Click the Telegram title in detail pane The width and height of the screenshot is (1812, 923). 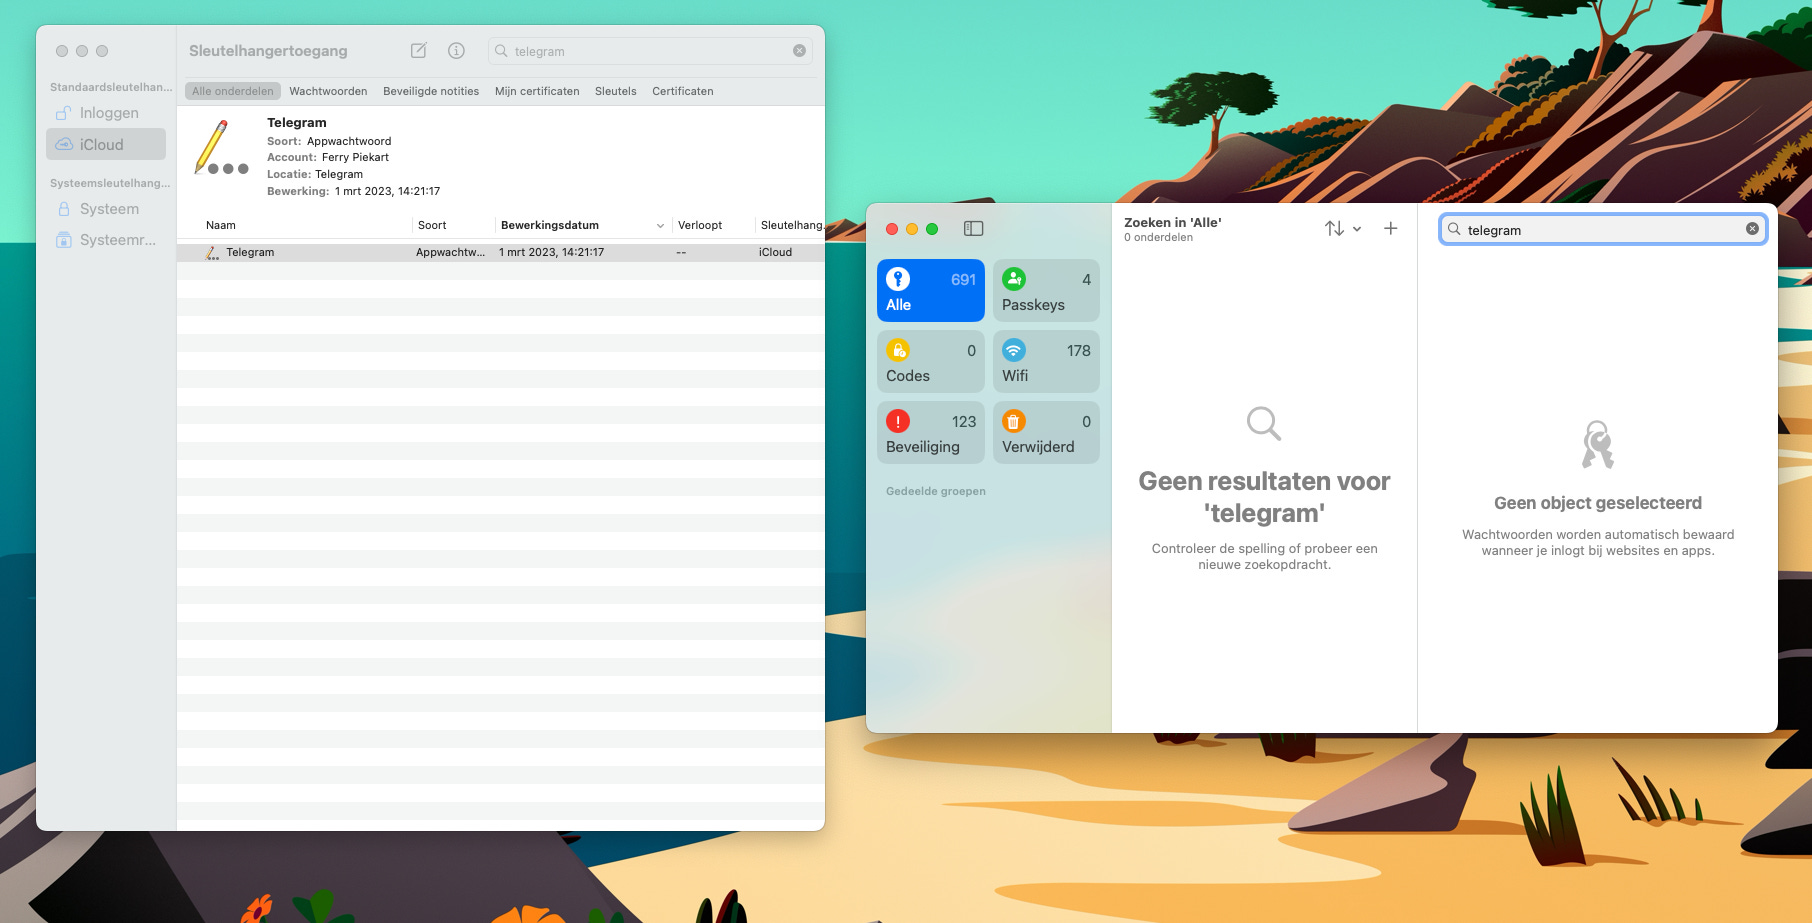[297, 123]
